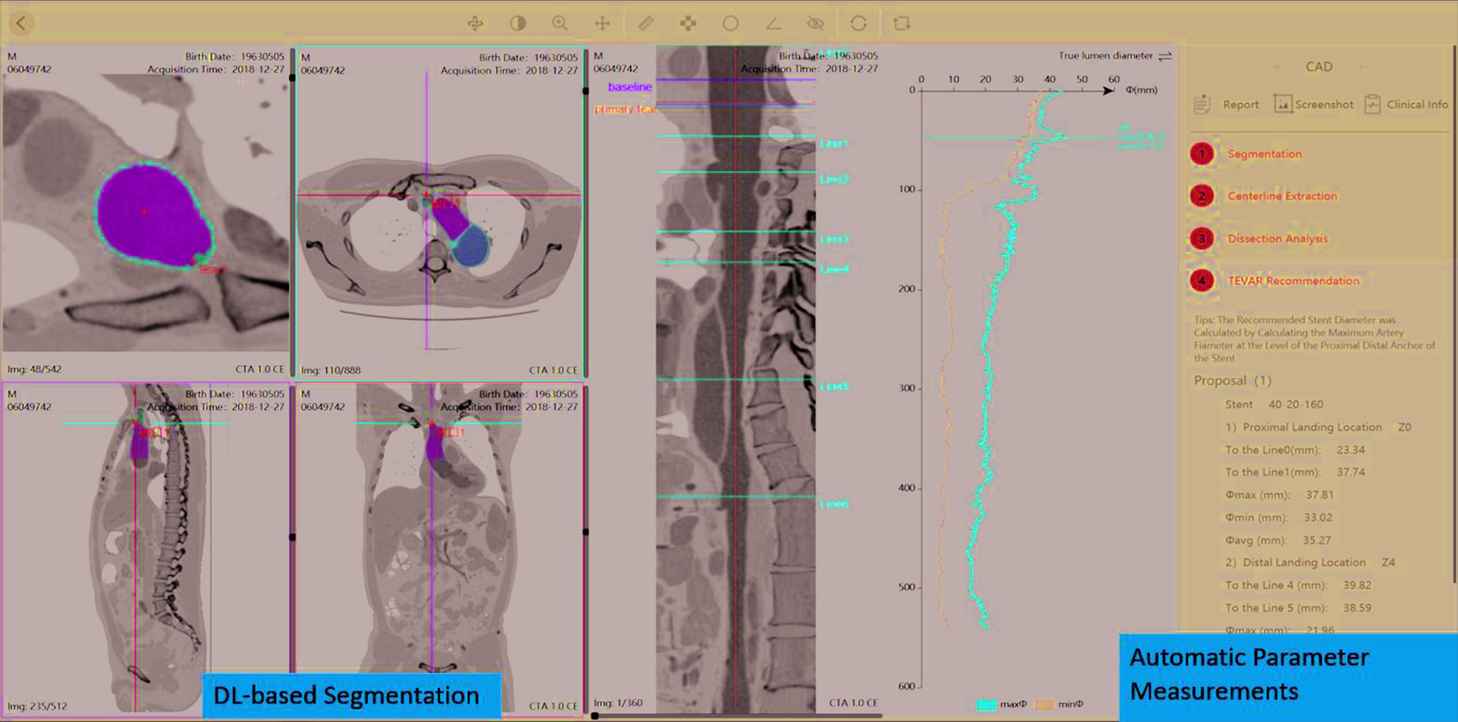Image resolution: width=1458 pixels, height=722 pixels.
Task: Click the reset refresh icon
Action: coord(858,23)
